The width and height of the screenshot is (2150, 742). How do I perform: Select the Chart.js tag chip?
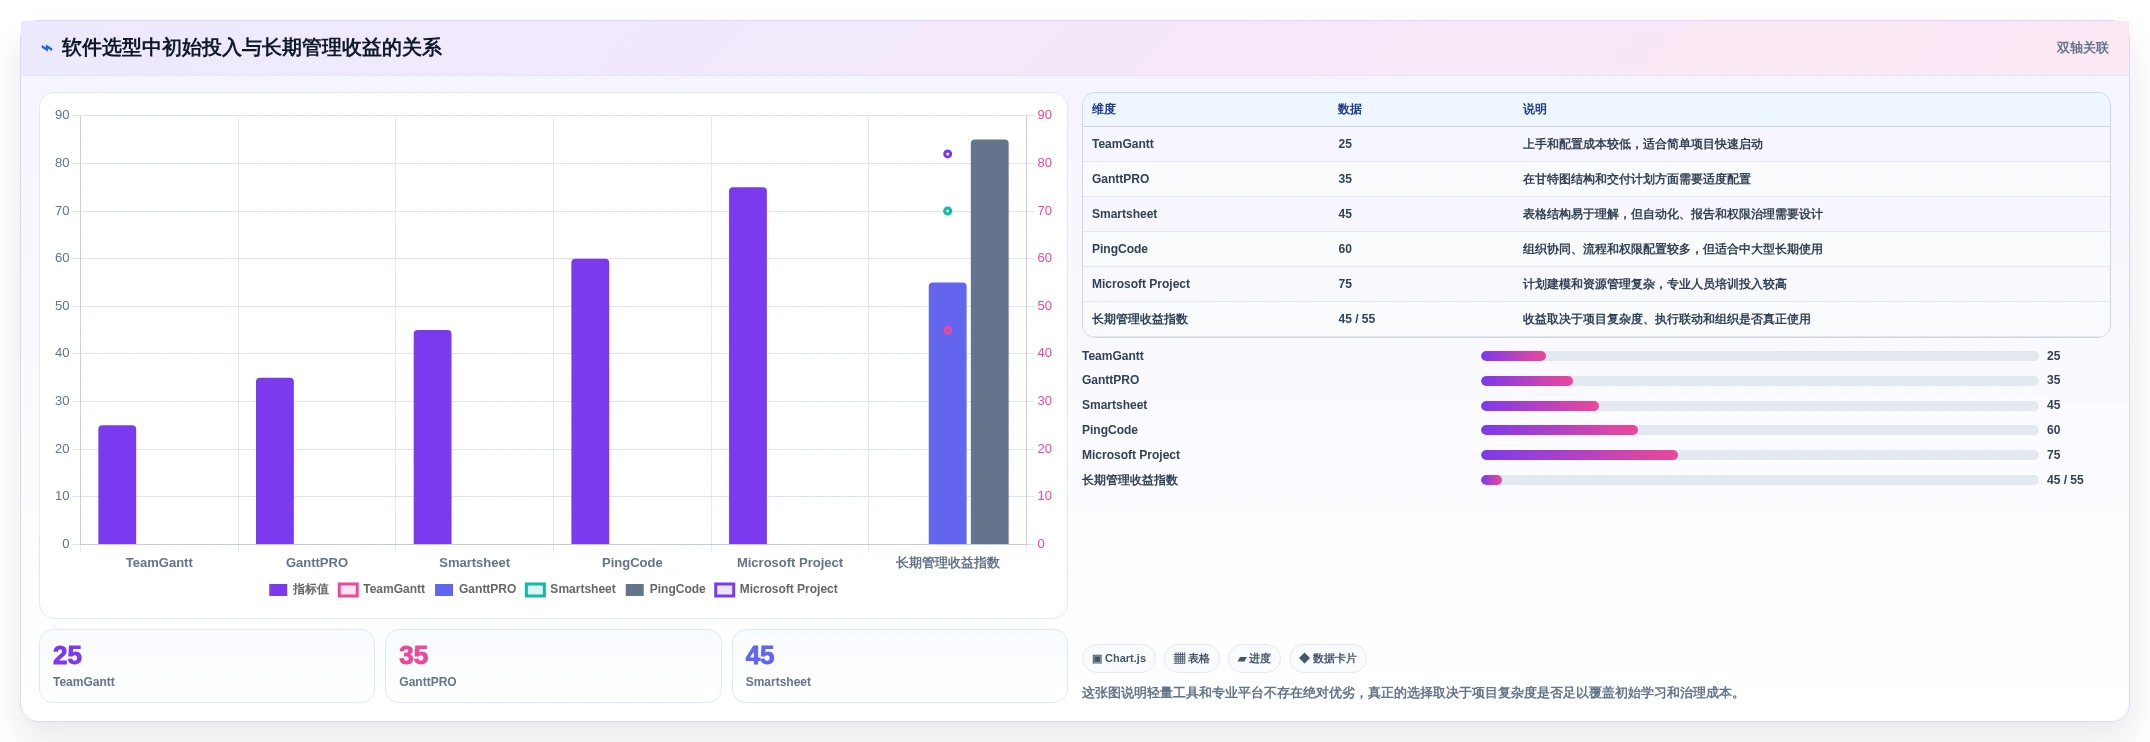[x=1119, y=659]
